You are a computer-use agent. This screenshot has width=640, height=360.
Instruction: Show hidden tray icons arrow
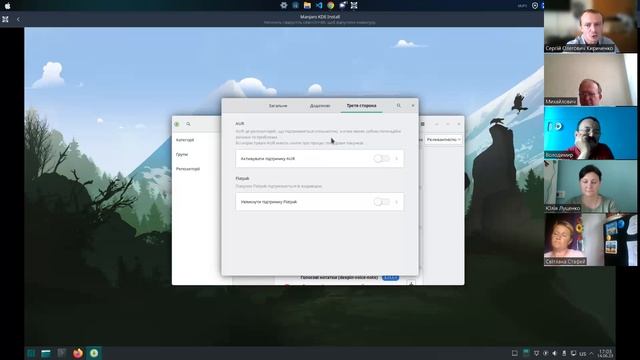[591, 353]
